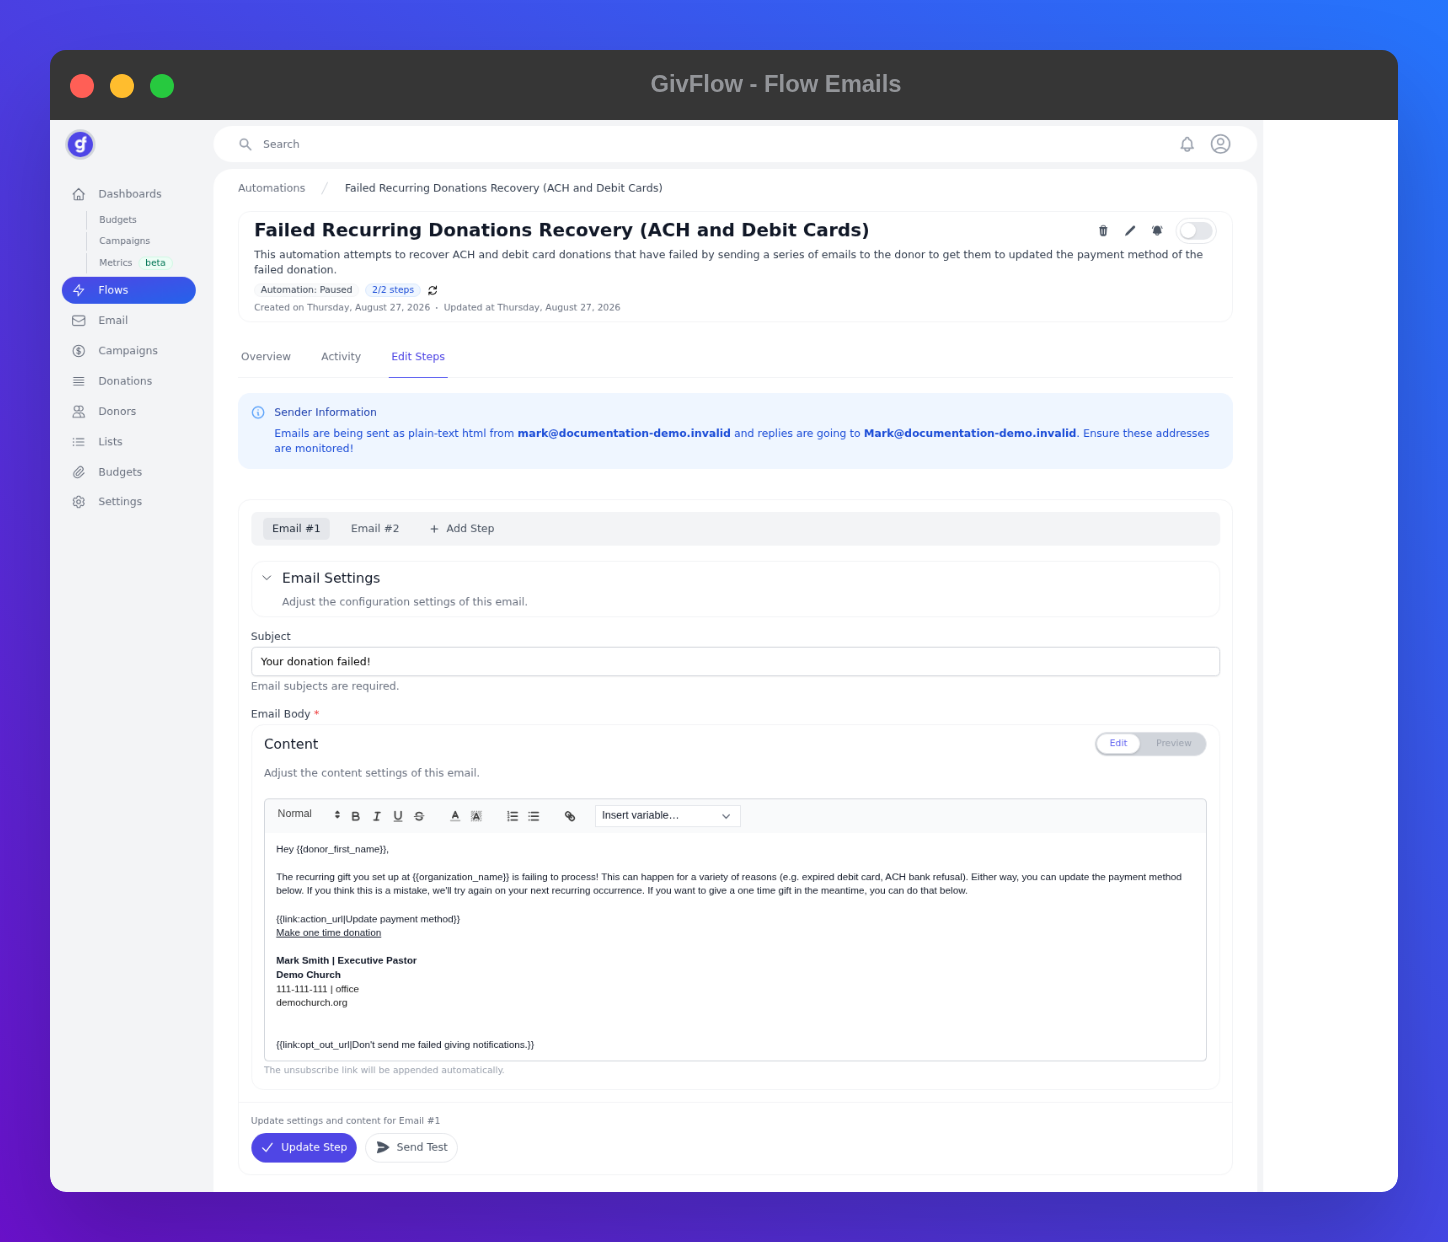Click the demochurch.org line
Screen dimensions: 1448x1242
pos(312,1003)
